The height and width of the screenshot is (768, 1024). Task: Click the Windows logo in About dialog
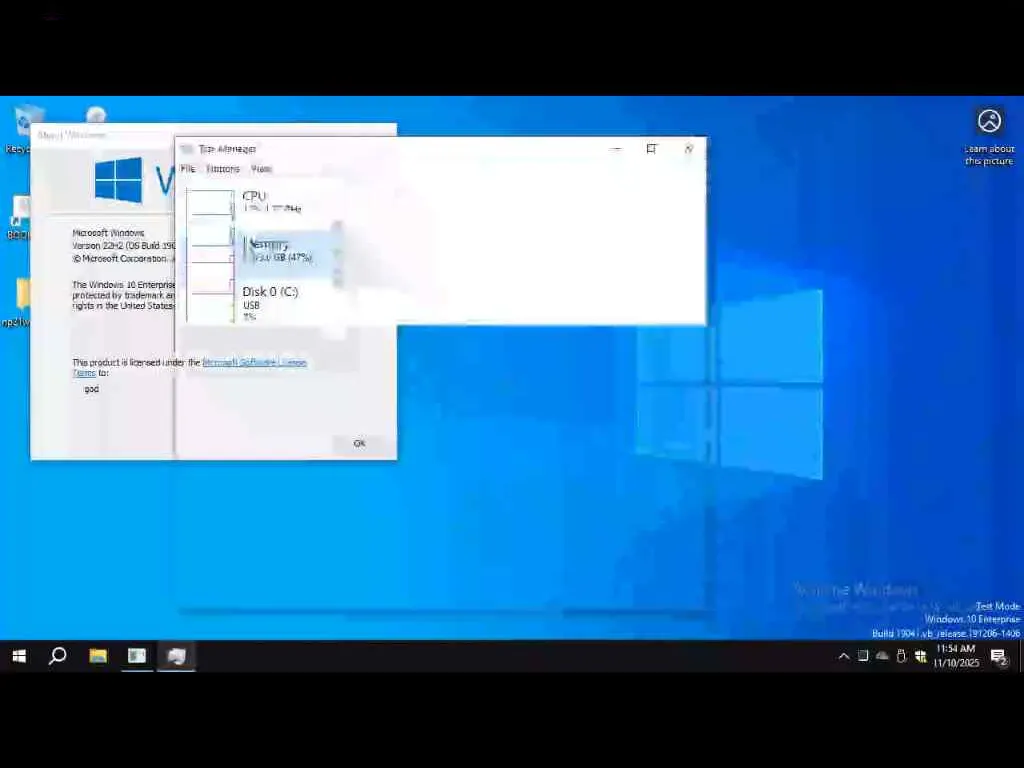(118, 180)
